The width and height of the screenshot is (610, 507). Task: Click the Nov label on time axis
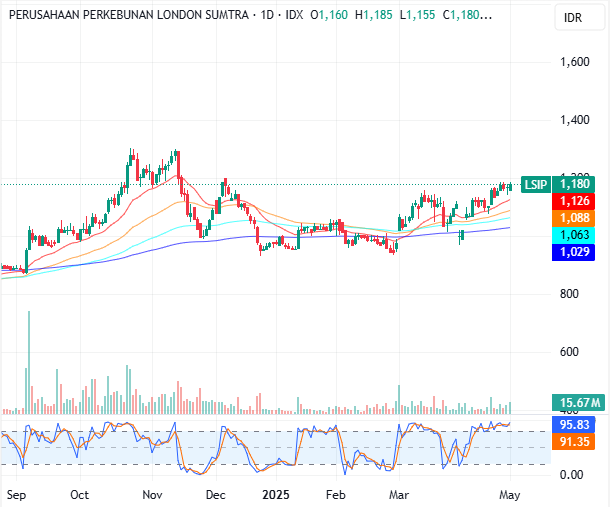click(x=152, y=495)
